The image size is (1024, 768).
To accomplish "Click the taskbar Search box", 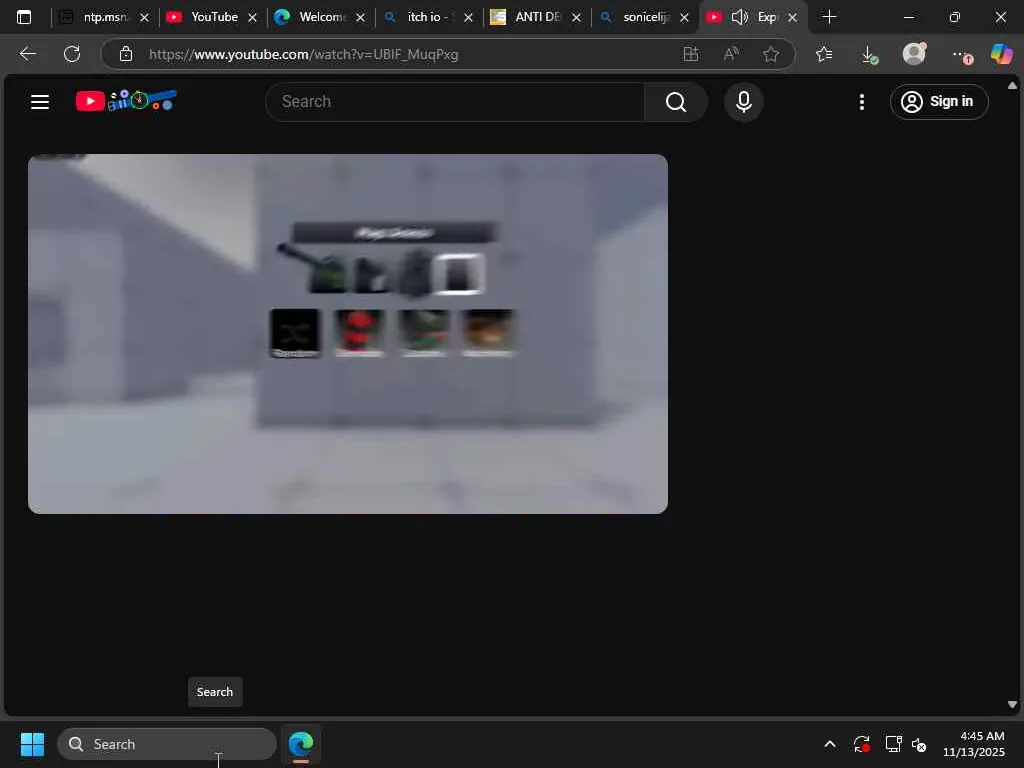I will [167, 744].
